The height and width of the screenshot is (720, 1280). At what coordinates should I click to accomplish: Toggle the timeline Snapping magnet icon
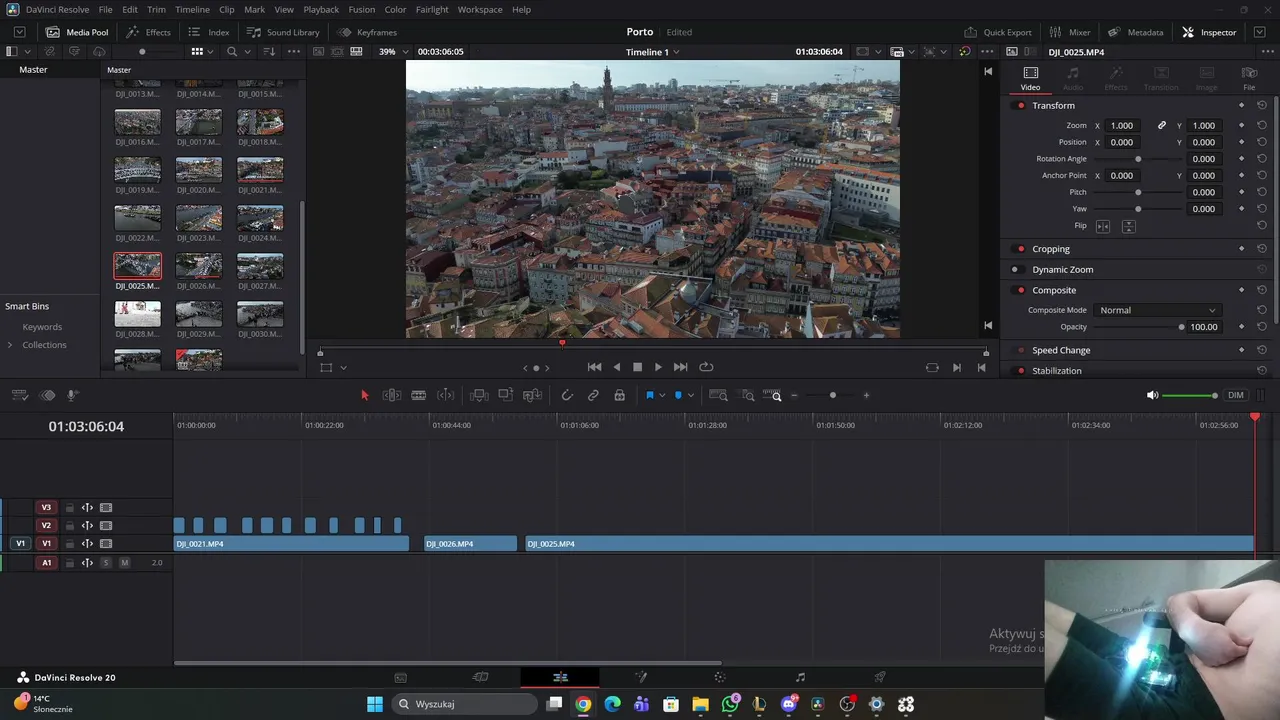[x=567, y=395]
